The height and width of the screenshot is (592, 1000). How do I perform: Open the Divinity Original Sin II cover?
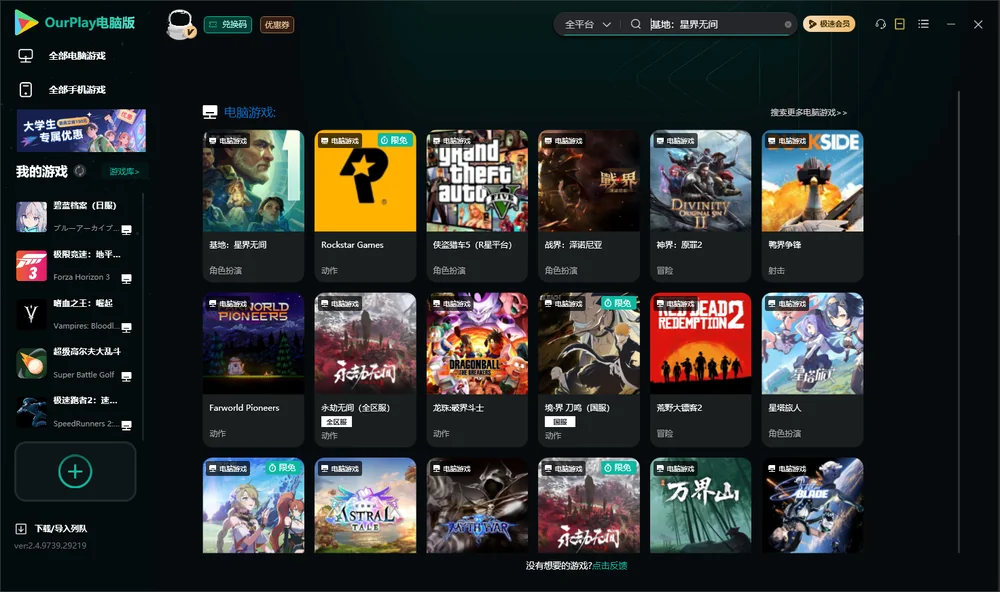click(x=700, y=181)
